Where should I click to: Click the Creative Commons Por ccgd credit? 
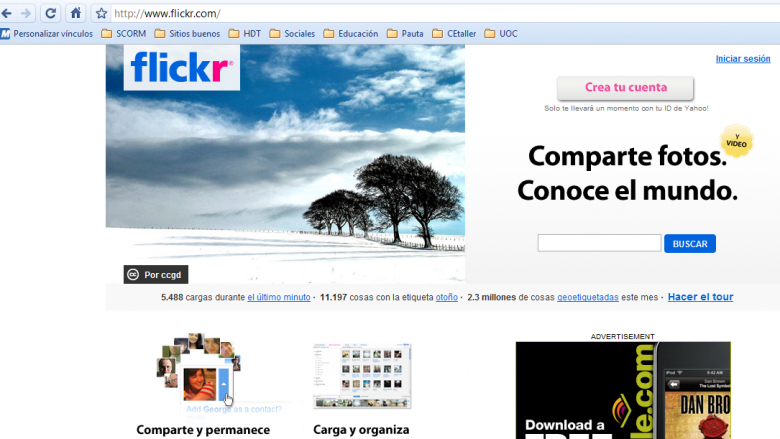pos(156,274)
